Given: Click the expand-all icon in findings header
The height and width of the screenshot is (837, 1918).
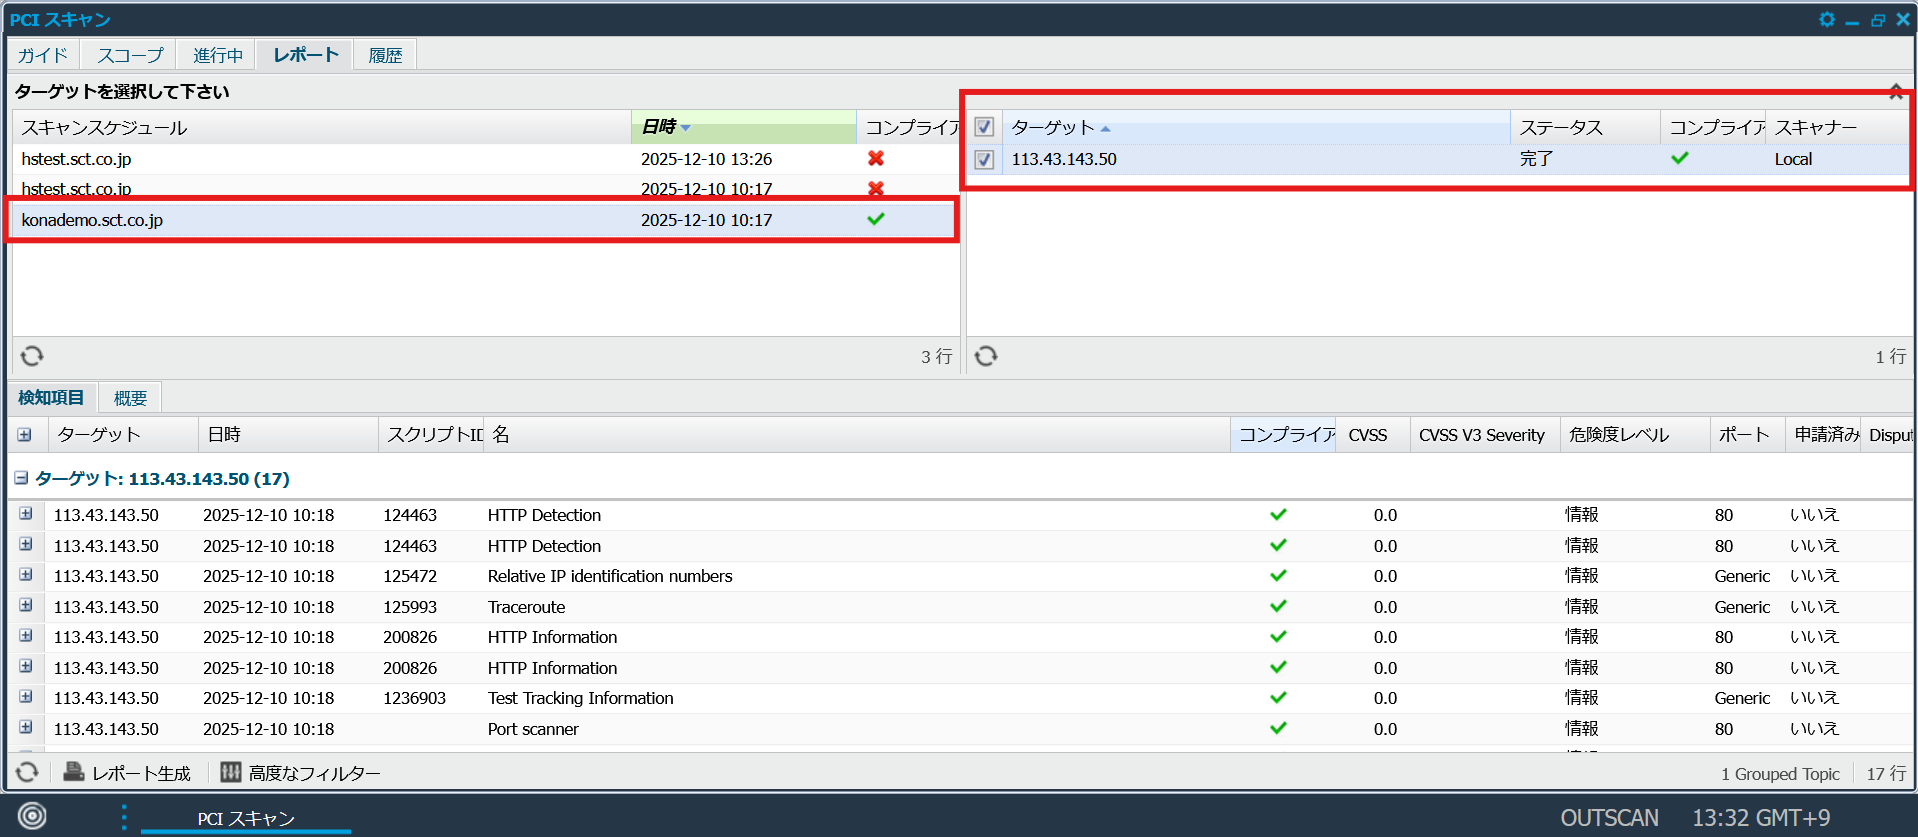Looking at the screenshot, I should 25,435.
